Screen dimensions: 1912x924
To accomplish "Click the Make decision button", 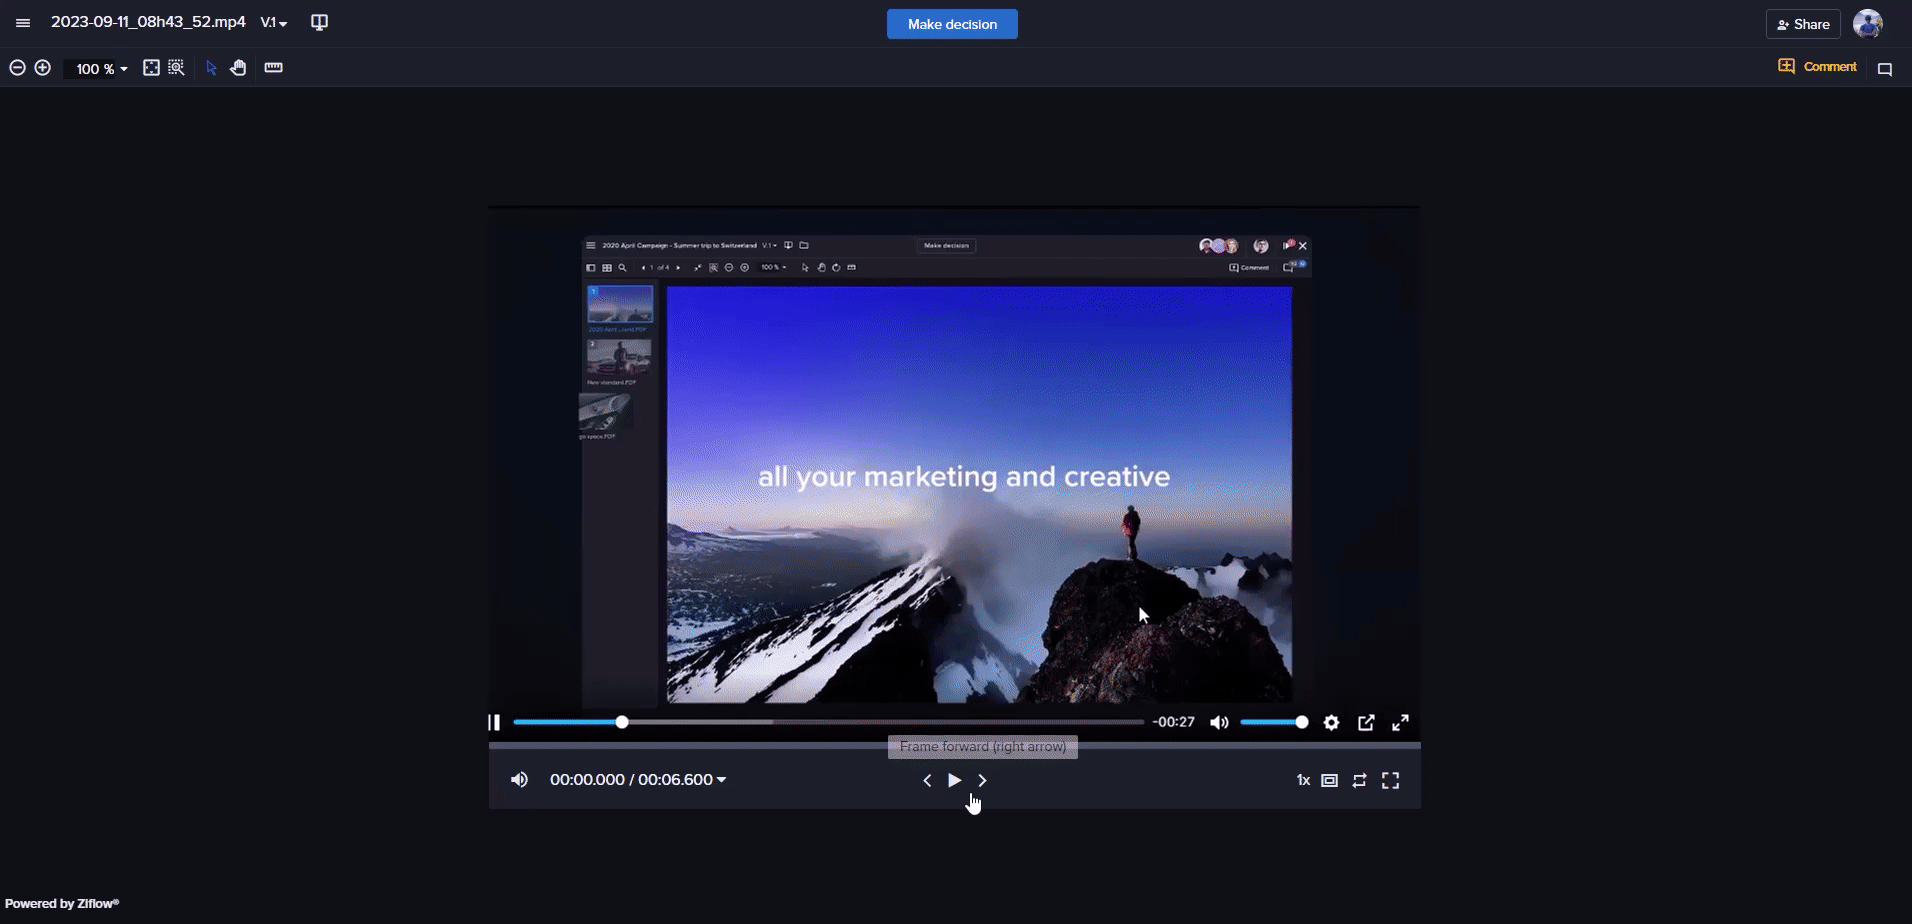I will pos(952,24).
